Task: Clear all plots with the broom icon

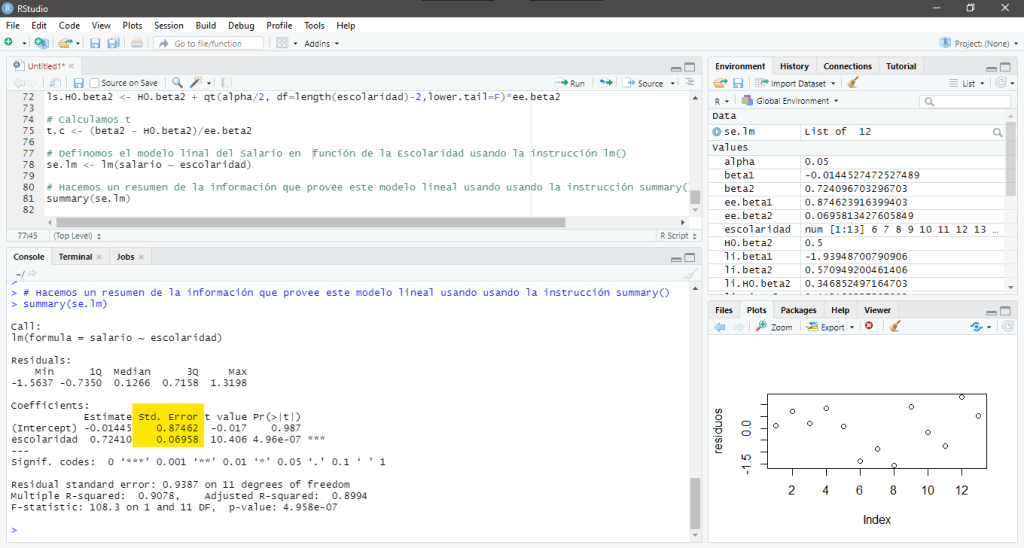Action: [895, 327]
